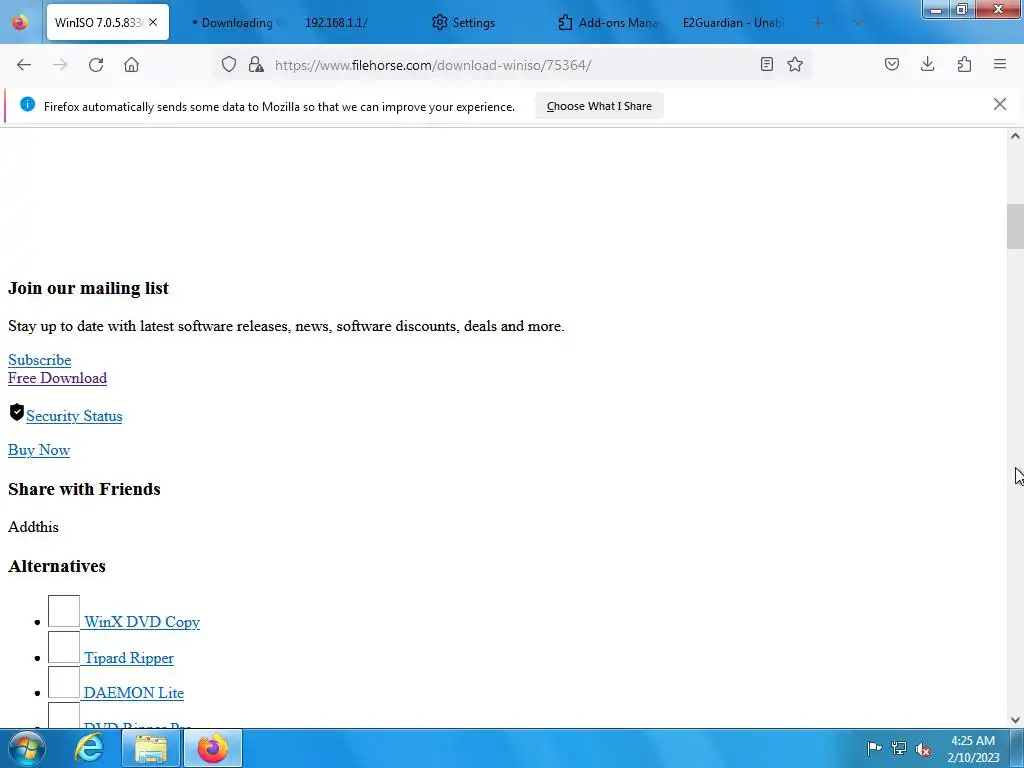Click the WinX DVD Copy thumbnail box
The width and height of the screenshot is (1024, 768).
pyautogui.click(x=64, y=611)
